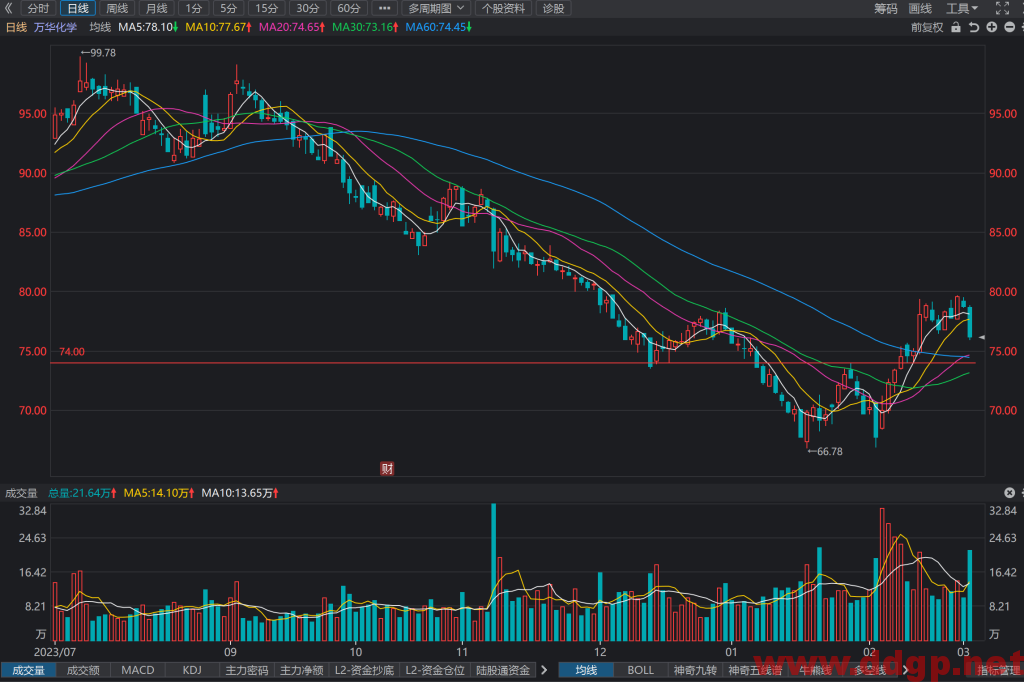Click the 成交量 panel title label
1024x682 pixels.
(22, 493)
